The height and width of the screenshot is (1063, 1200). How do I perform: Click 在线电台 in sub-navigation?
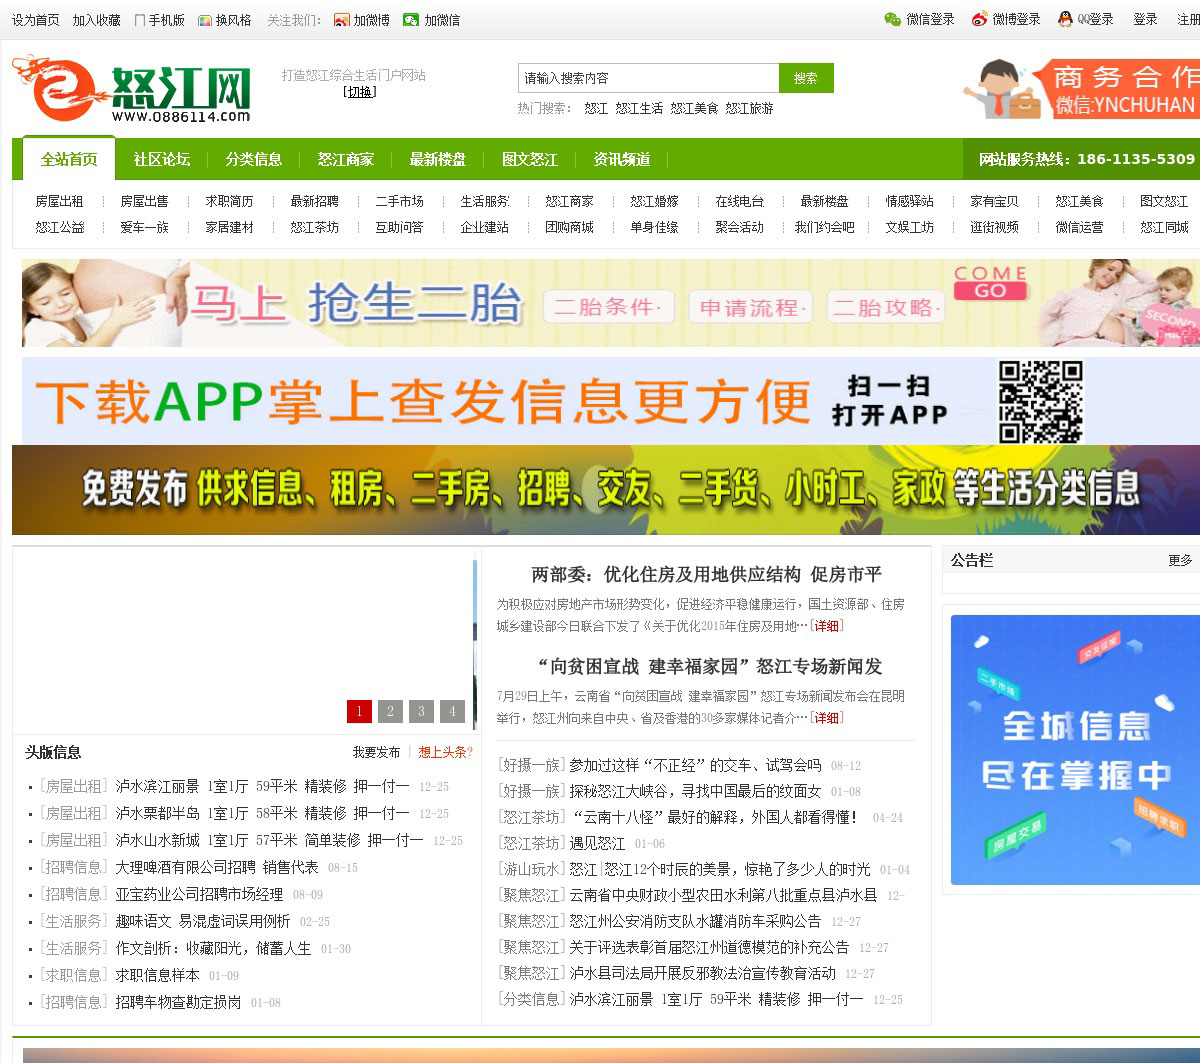coord(740,201)
